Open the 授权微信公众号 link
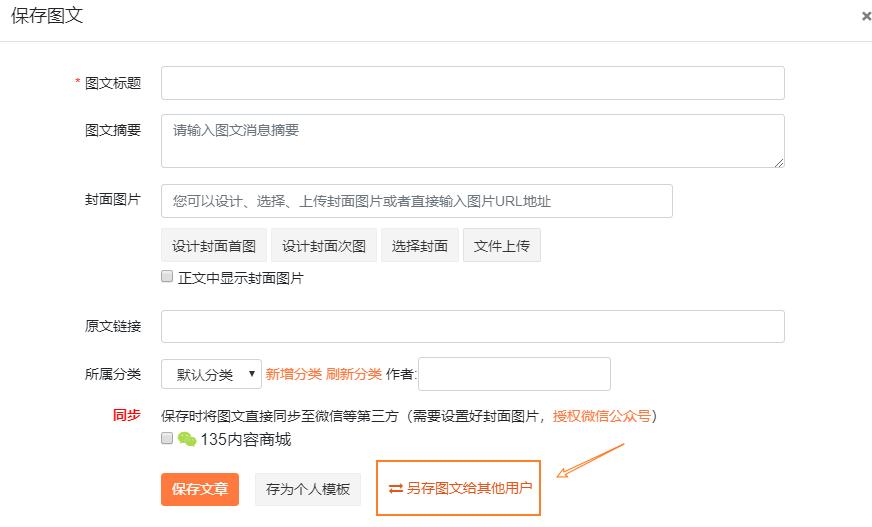This screenshot has width=872, height=527. click(x=602, y=416)
